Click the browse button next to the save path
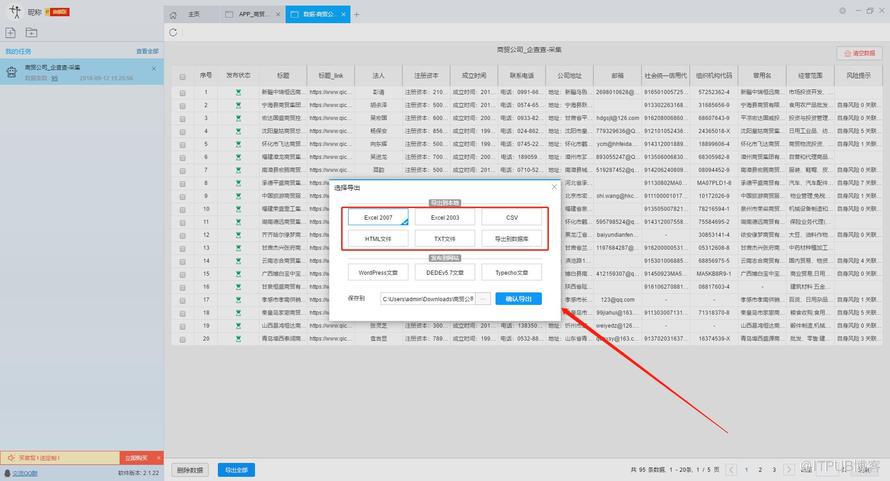 tap(483, 299)
